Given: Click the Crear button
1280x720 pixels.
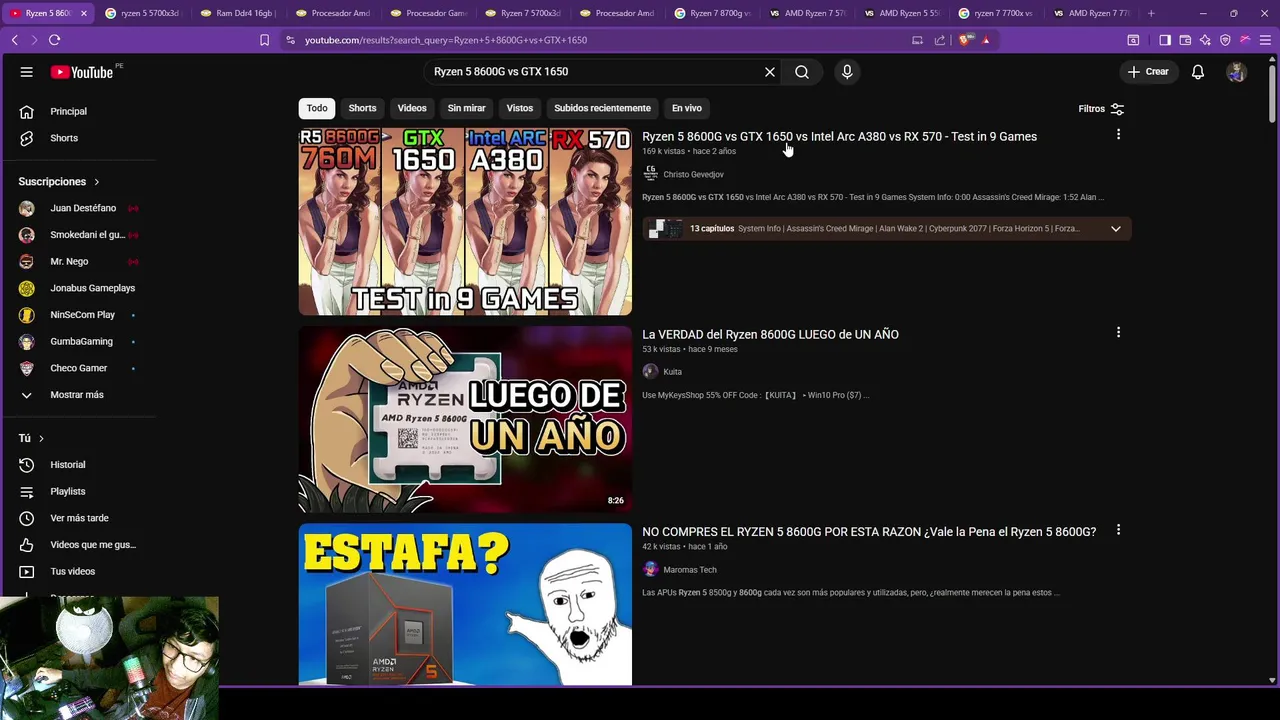Looking at the screenshot, I should (x=1148, y=72).
